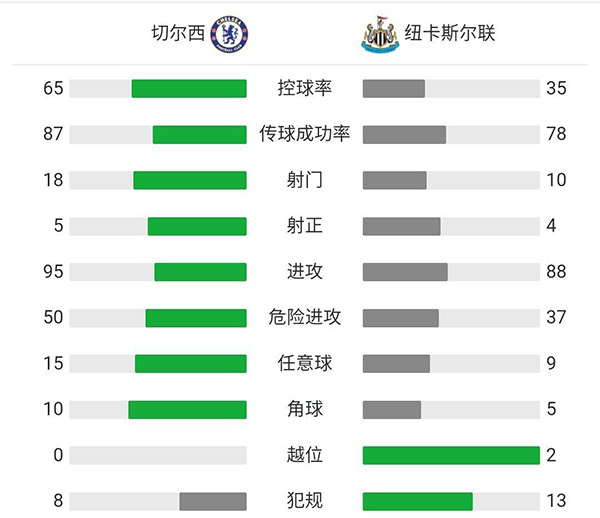Click the 越位 stat label

[305, 455]
